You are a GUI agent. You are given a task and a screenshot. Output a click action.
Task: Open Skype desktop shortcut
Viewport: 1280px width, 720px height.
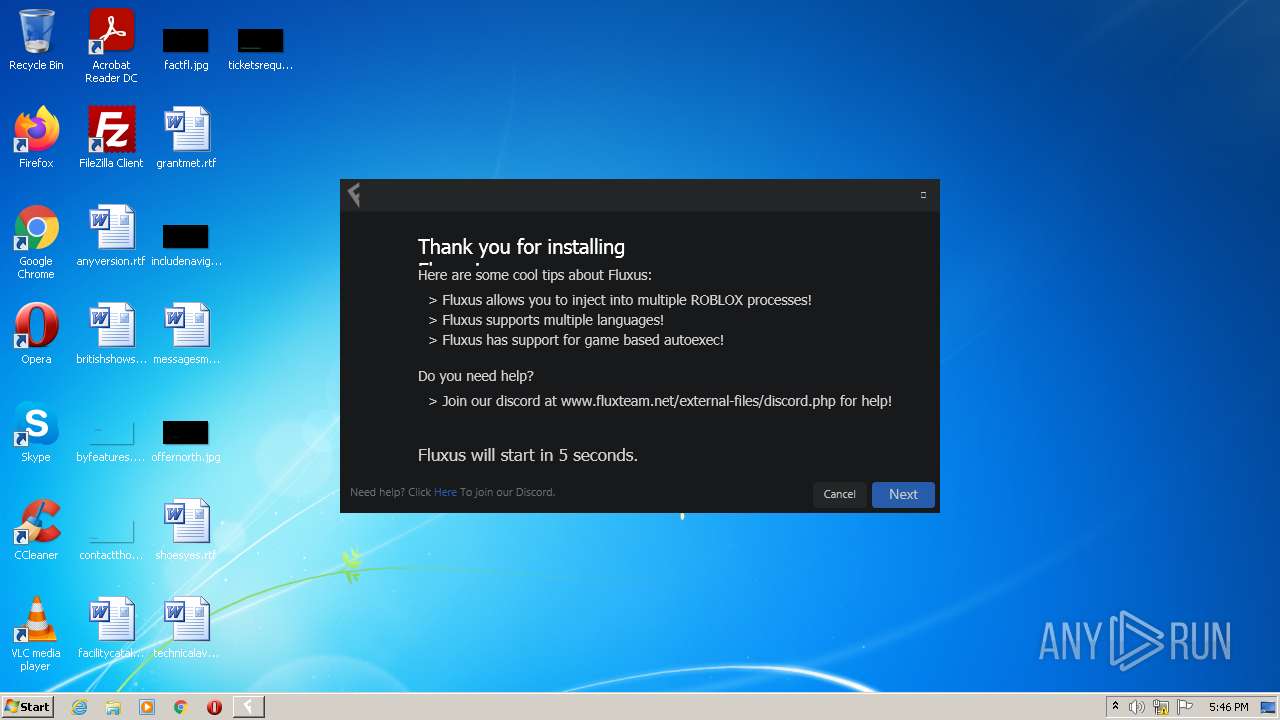[36, 432]
